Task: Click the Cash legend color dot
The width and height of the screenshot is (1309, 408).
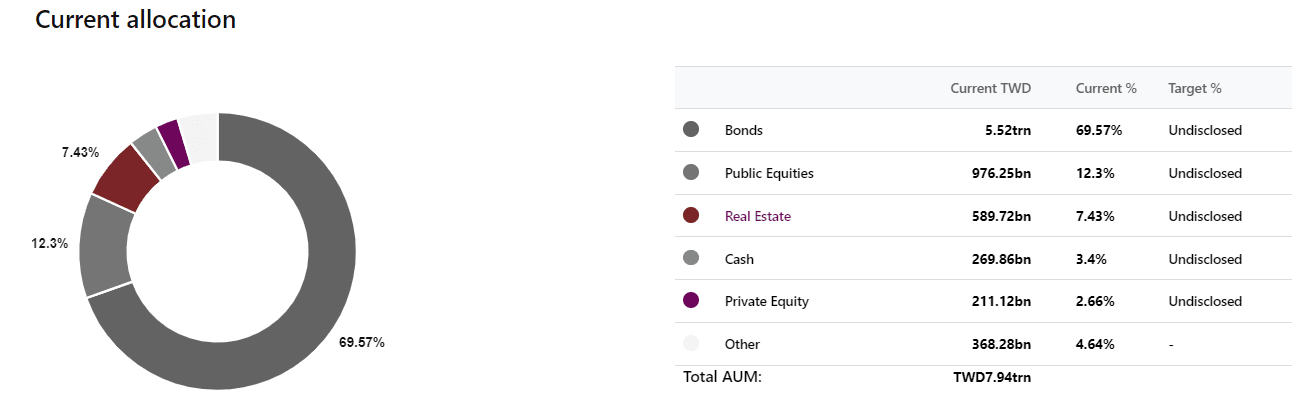Action: tap(691, 258)
